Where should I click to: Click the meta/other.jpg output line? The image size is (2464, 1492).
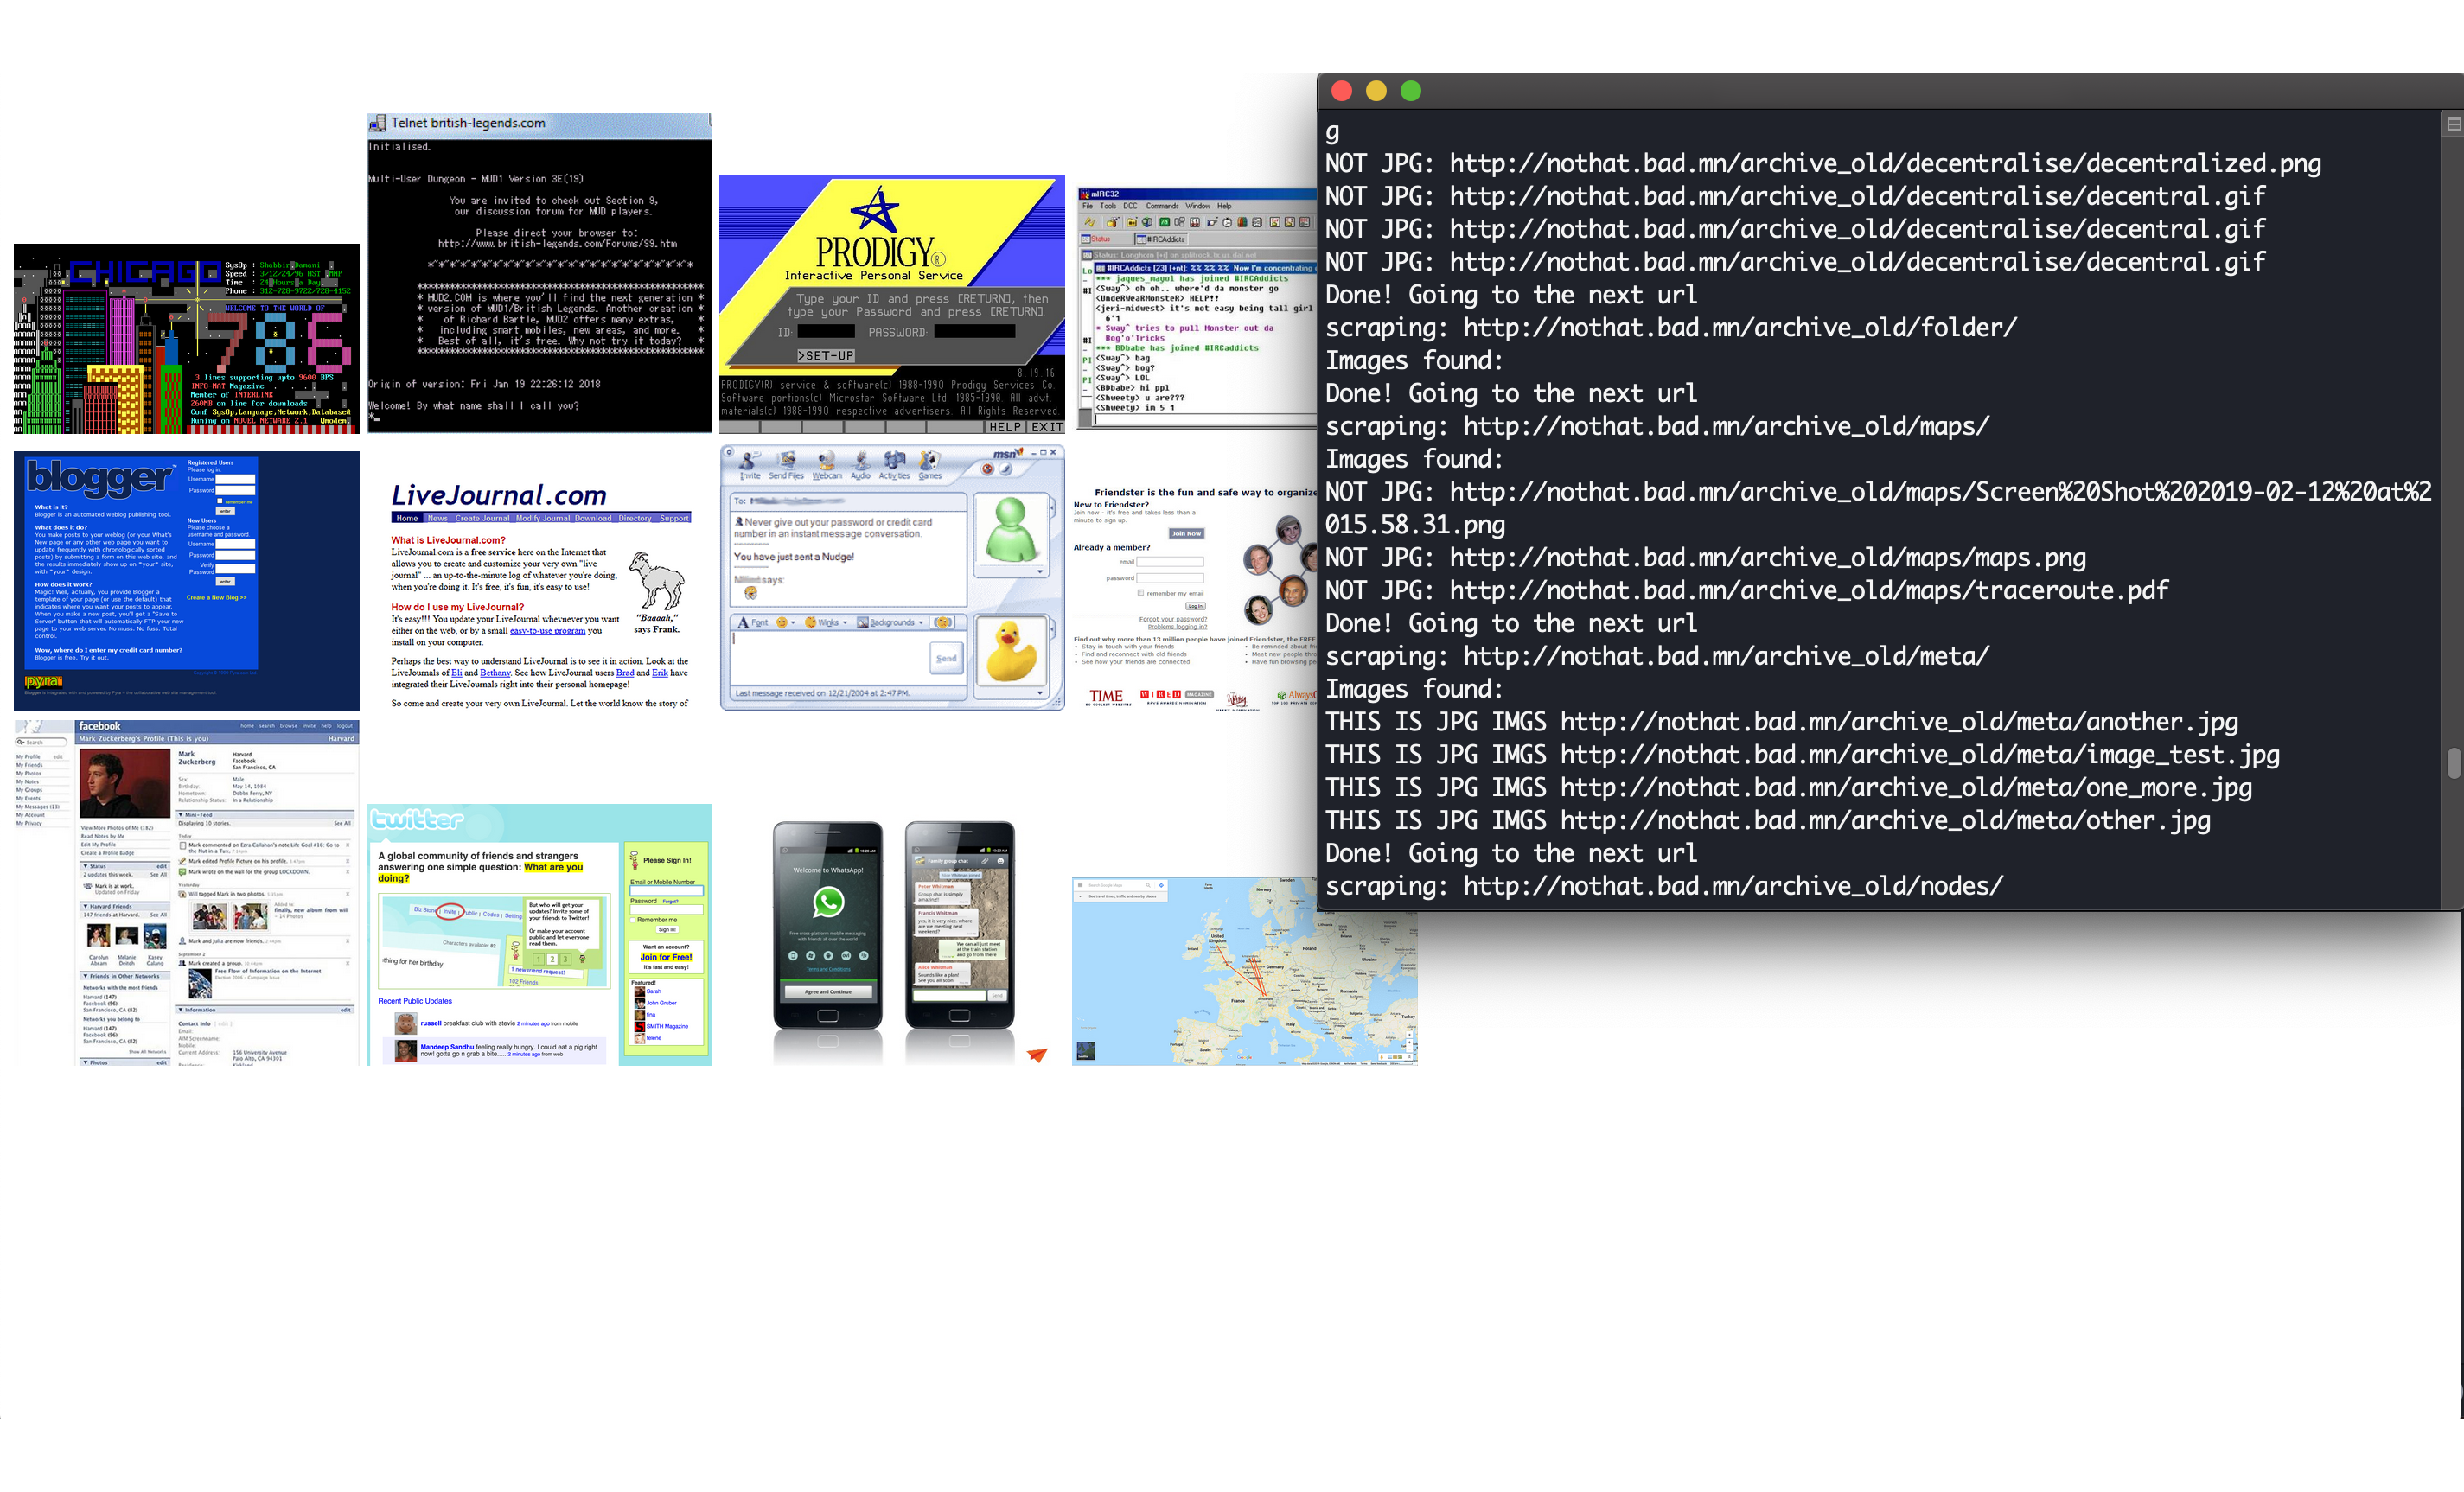point(1767,820)
